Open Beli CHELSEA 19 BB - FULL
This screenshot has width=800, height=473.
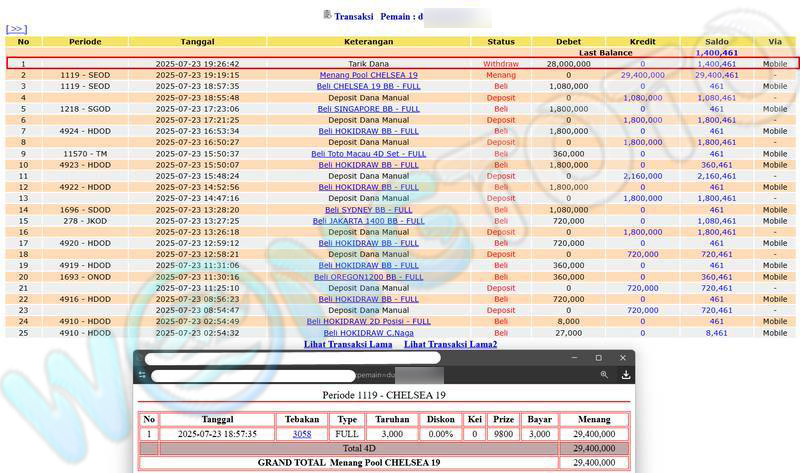pos(368,86)
